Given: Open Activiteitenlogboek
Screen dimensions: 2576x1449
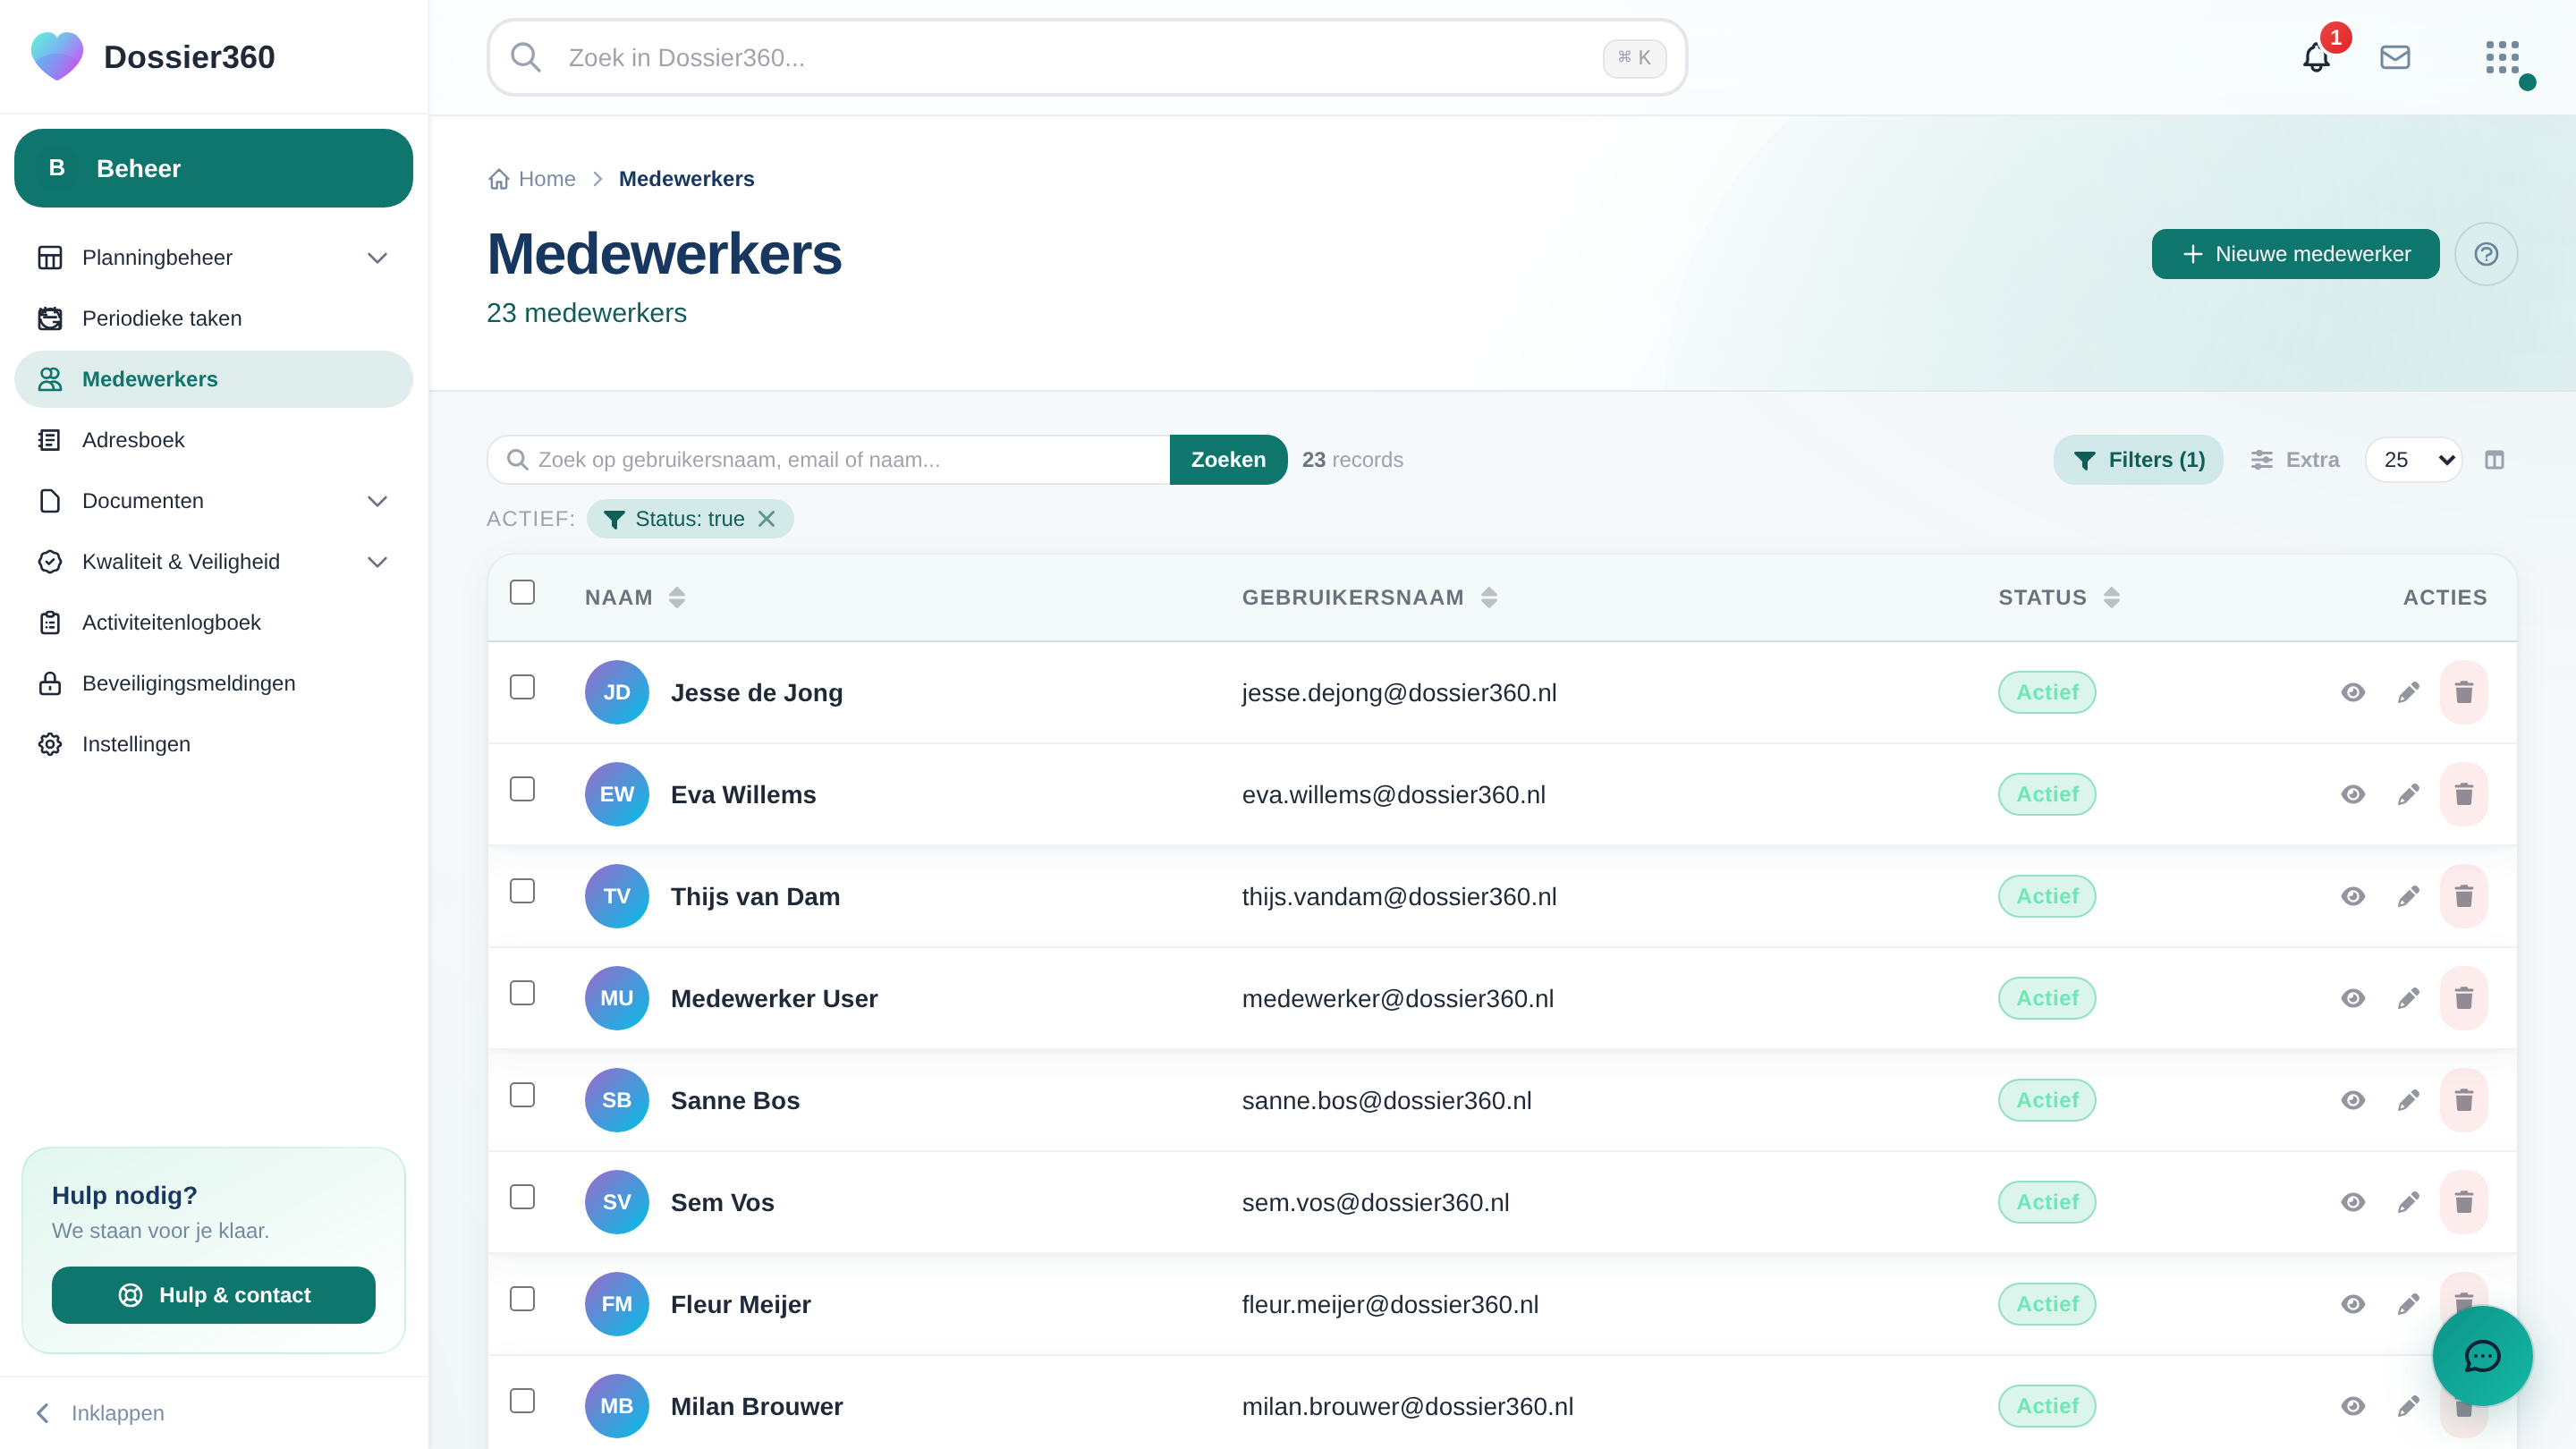Looking at the screenshot, I should pos(213,623).
